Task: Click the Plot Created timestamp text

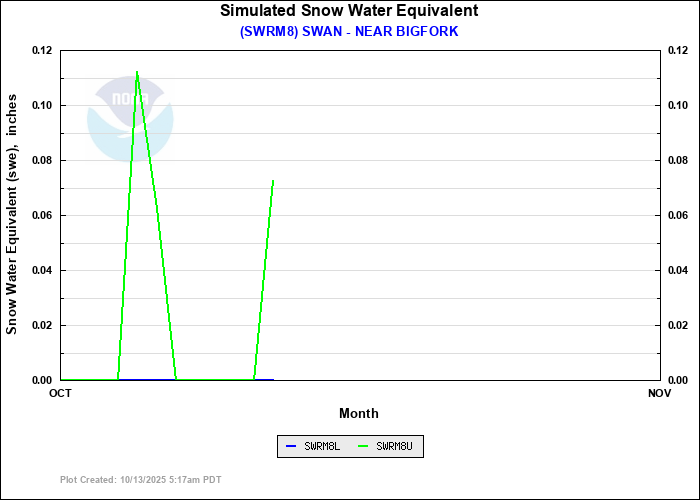Action: (x=140, y=480)
